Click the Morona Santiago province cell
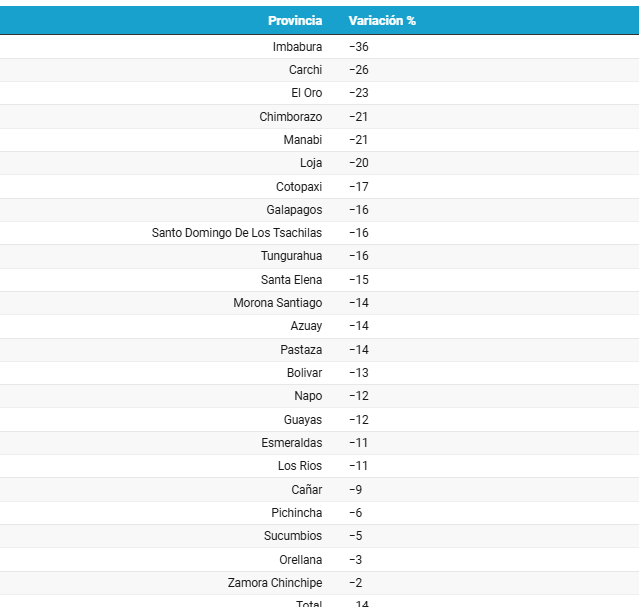 point(277,303)
